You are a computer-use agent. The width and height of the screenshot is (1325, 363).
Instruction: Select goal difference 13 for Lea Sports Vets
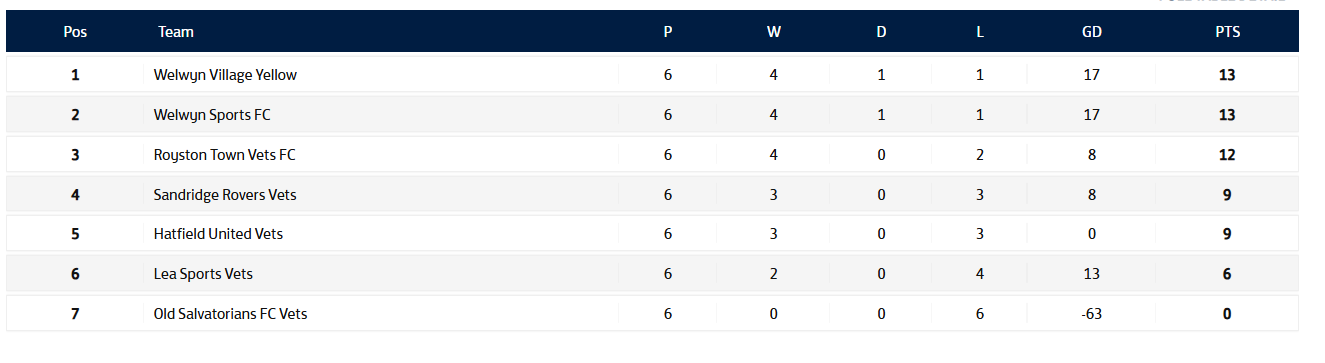[1091, 274]
